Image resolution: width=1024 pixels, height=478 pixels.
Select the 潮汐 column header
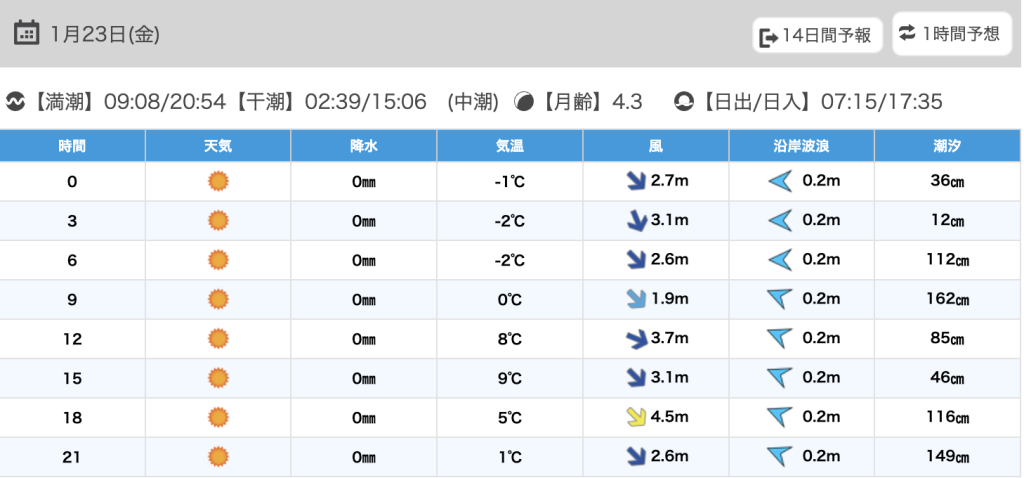(x=946, y=146)
